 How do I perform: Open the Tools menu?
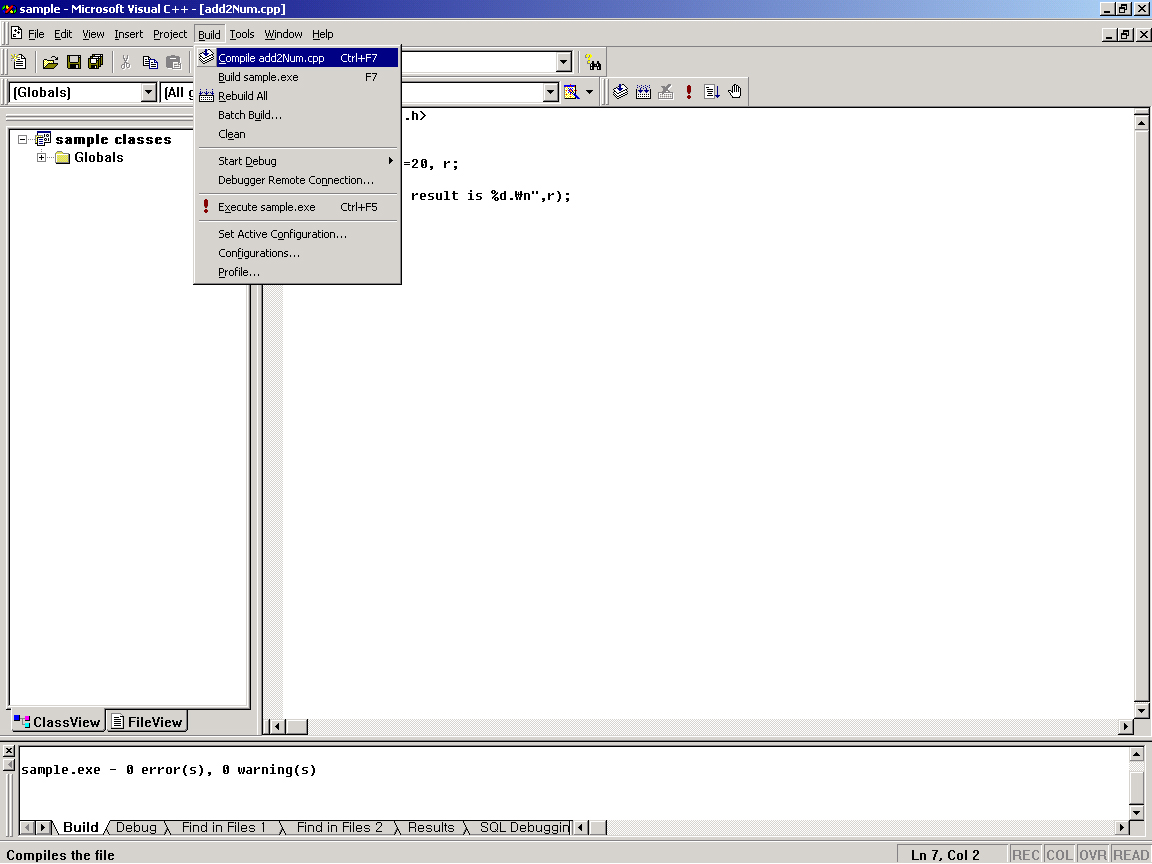242,34
